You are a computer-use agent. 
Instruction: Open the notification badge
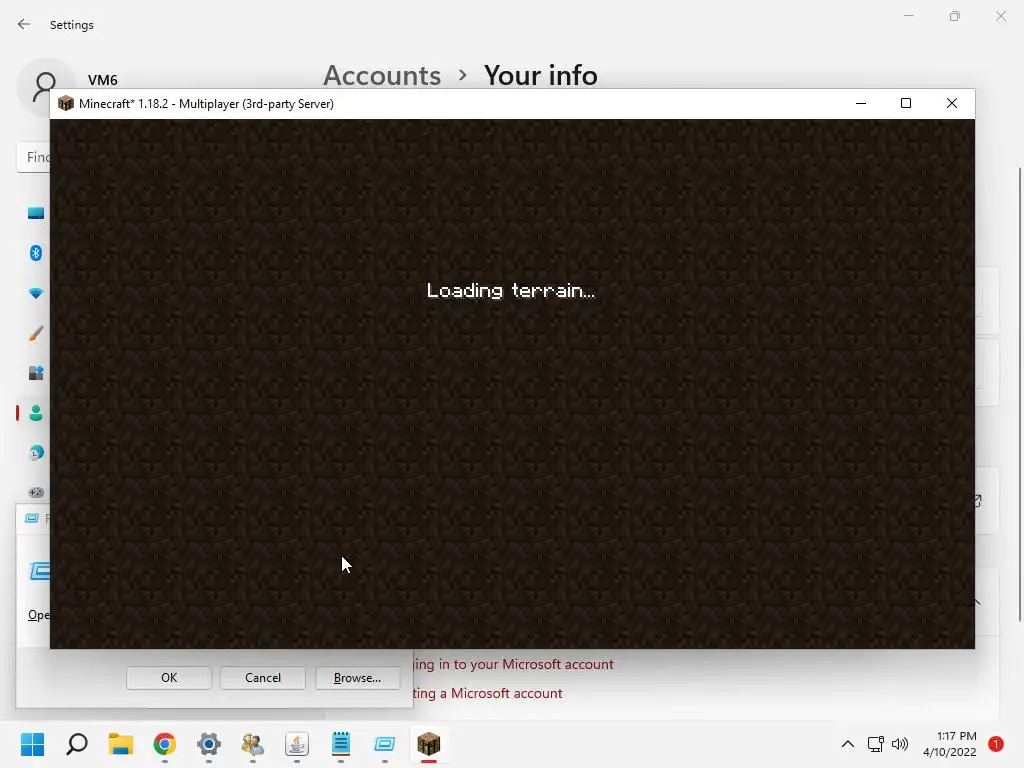coord(996,743)
